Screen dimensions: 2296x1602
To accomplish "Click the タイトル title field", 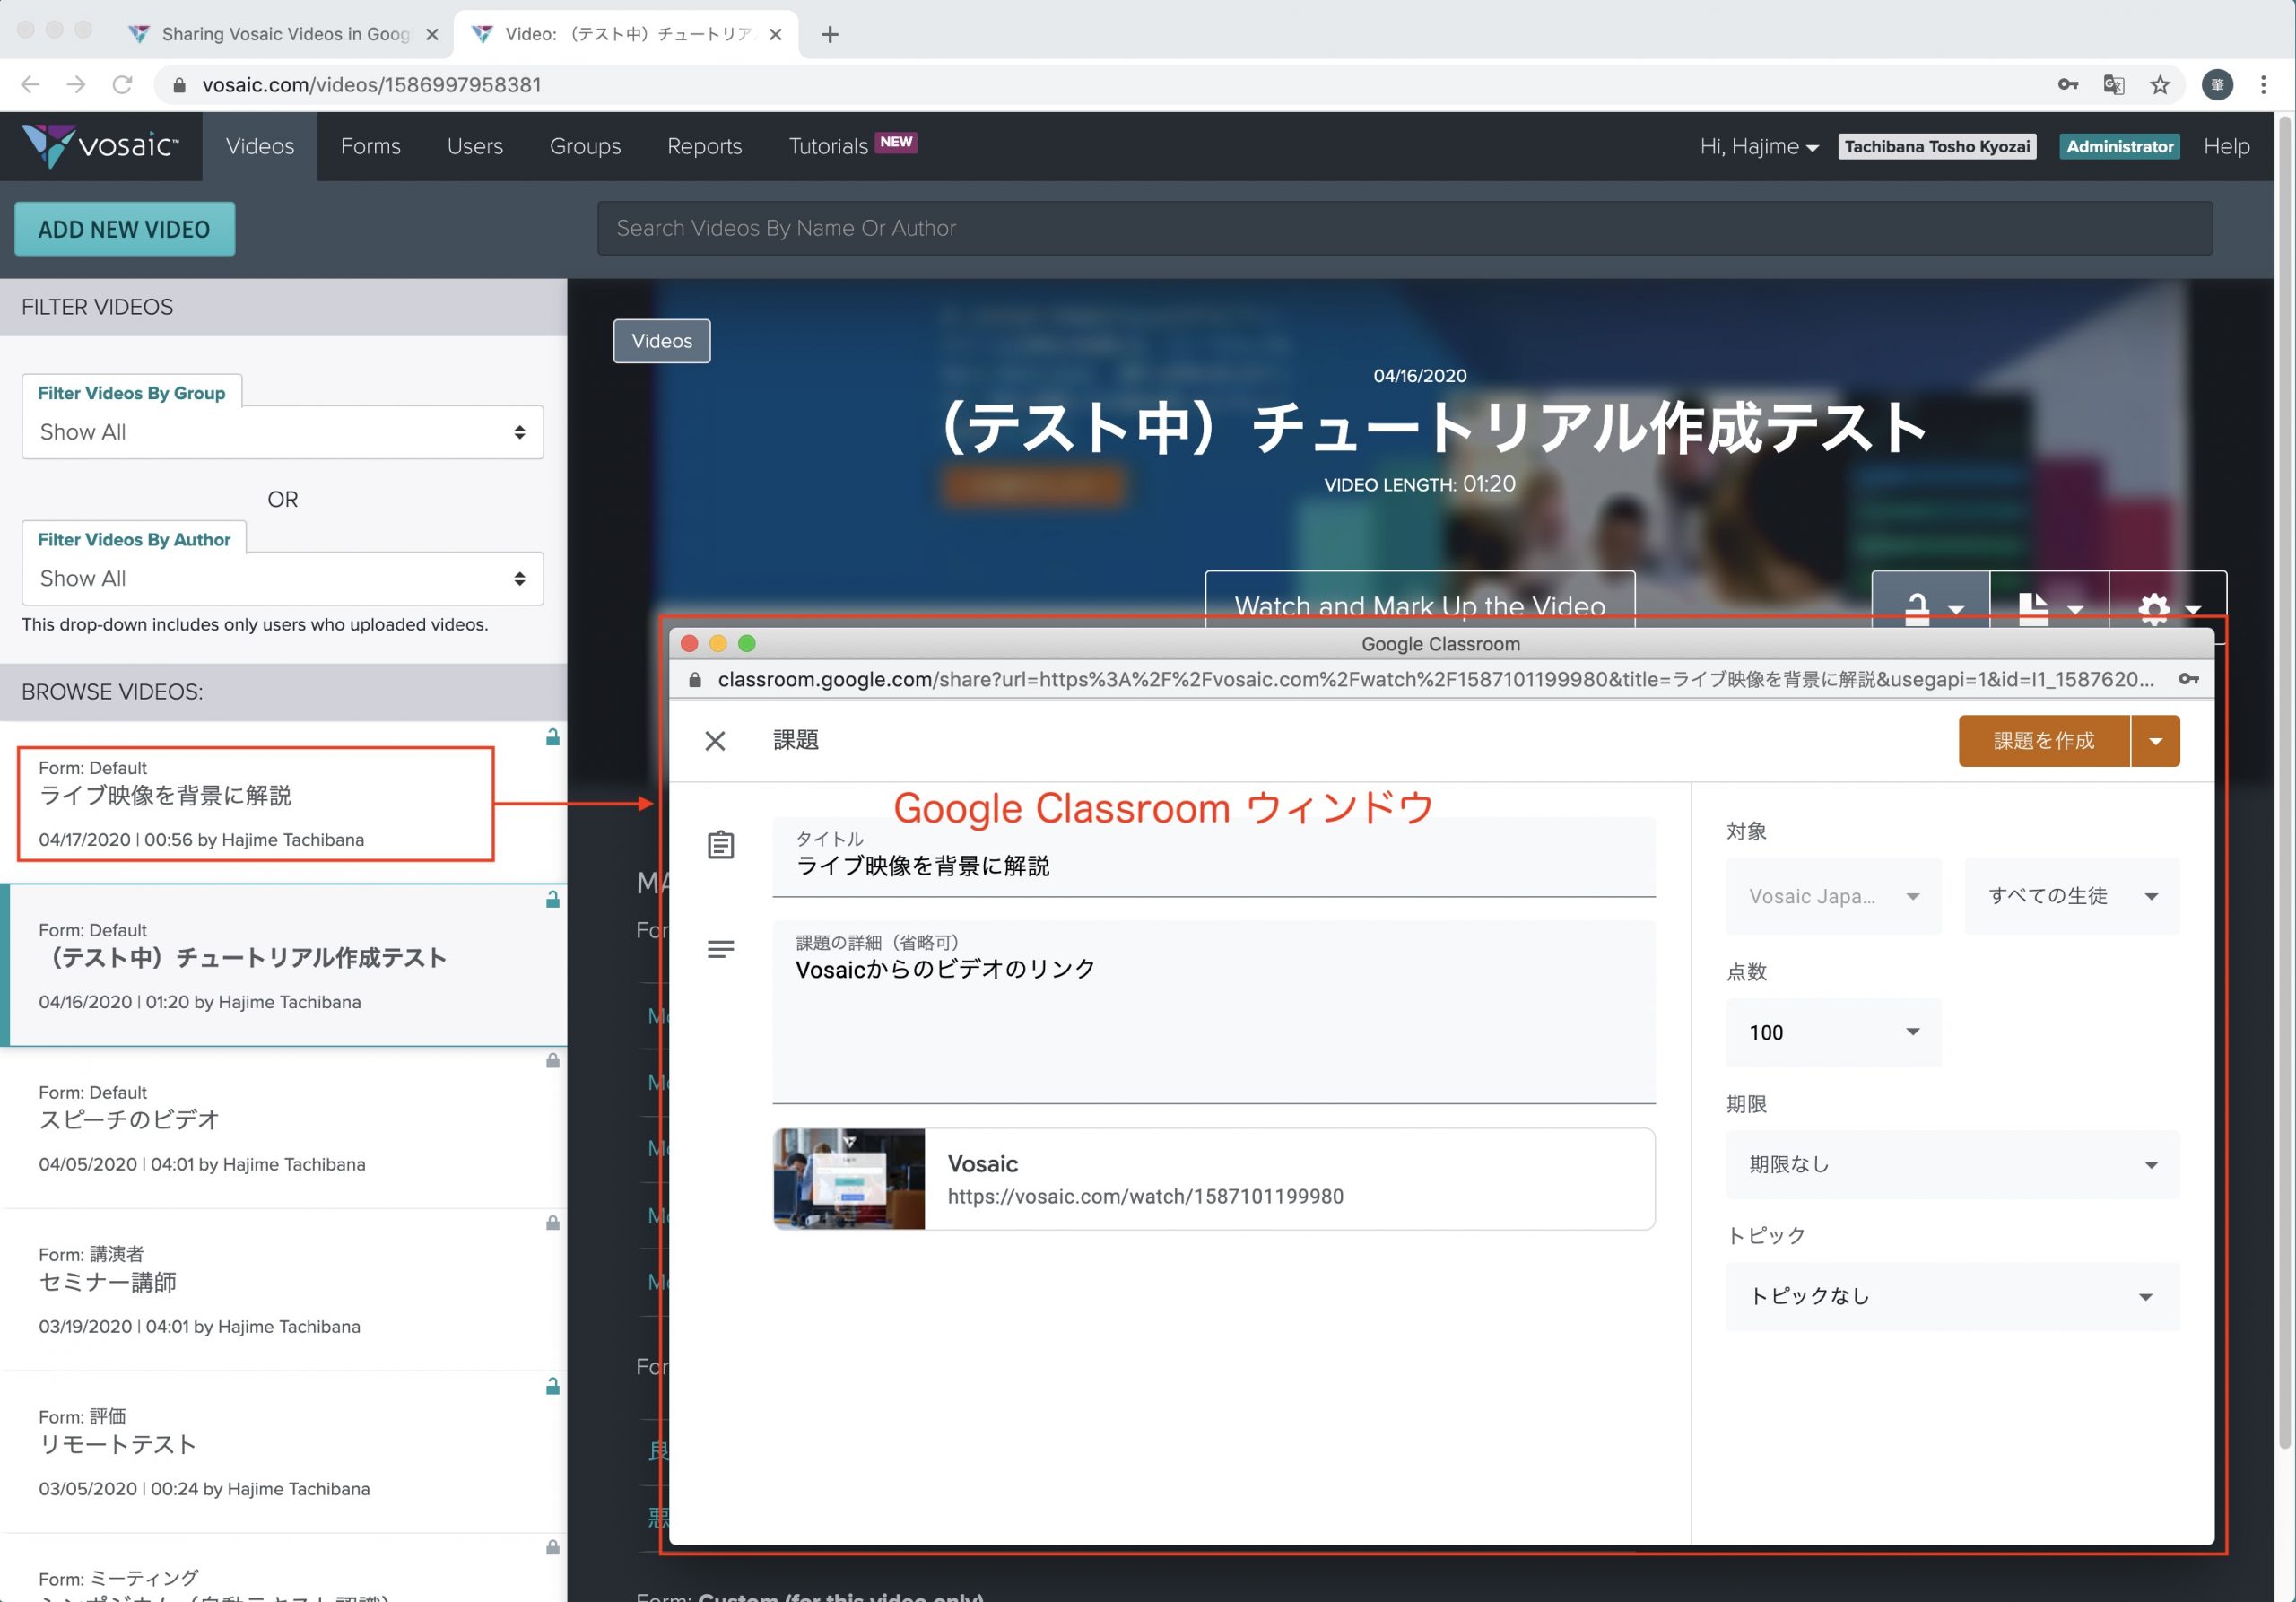I will (1213, 857).
